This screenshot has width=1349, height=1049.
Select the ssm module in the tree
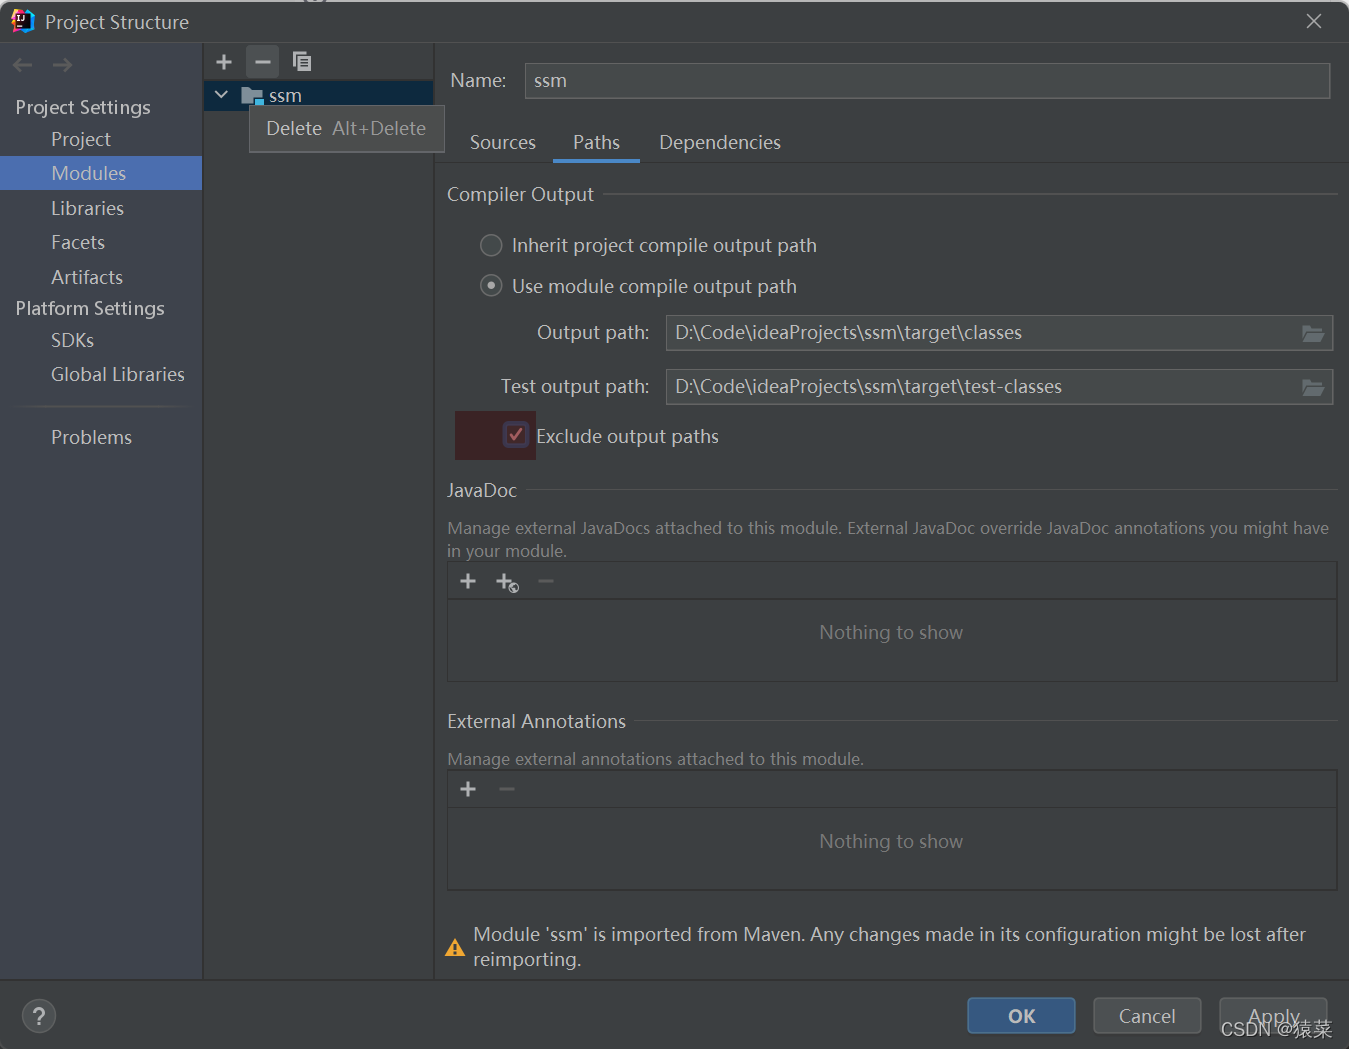[x=318, y=95]
